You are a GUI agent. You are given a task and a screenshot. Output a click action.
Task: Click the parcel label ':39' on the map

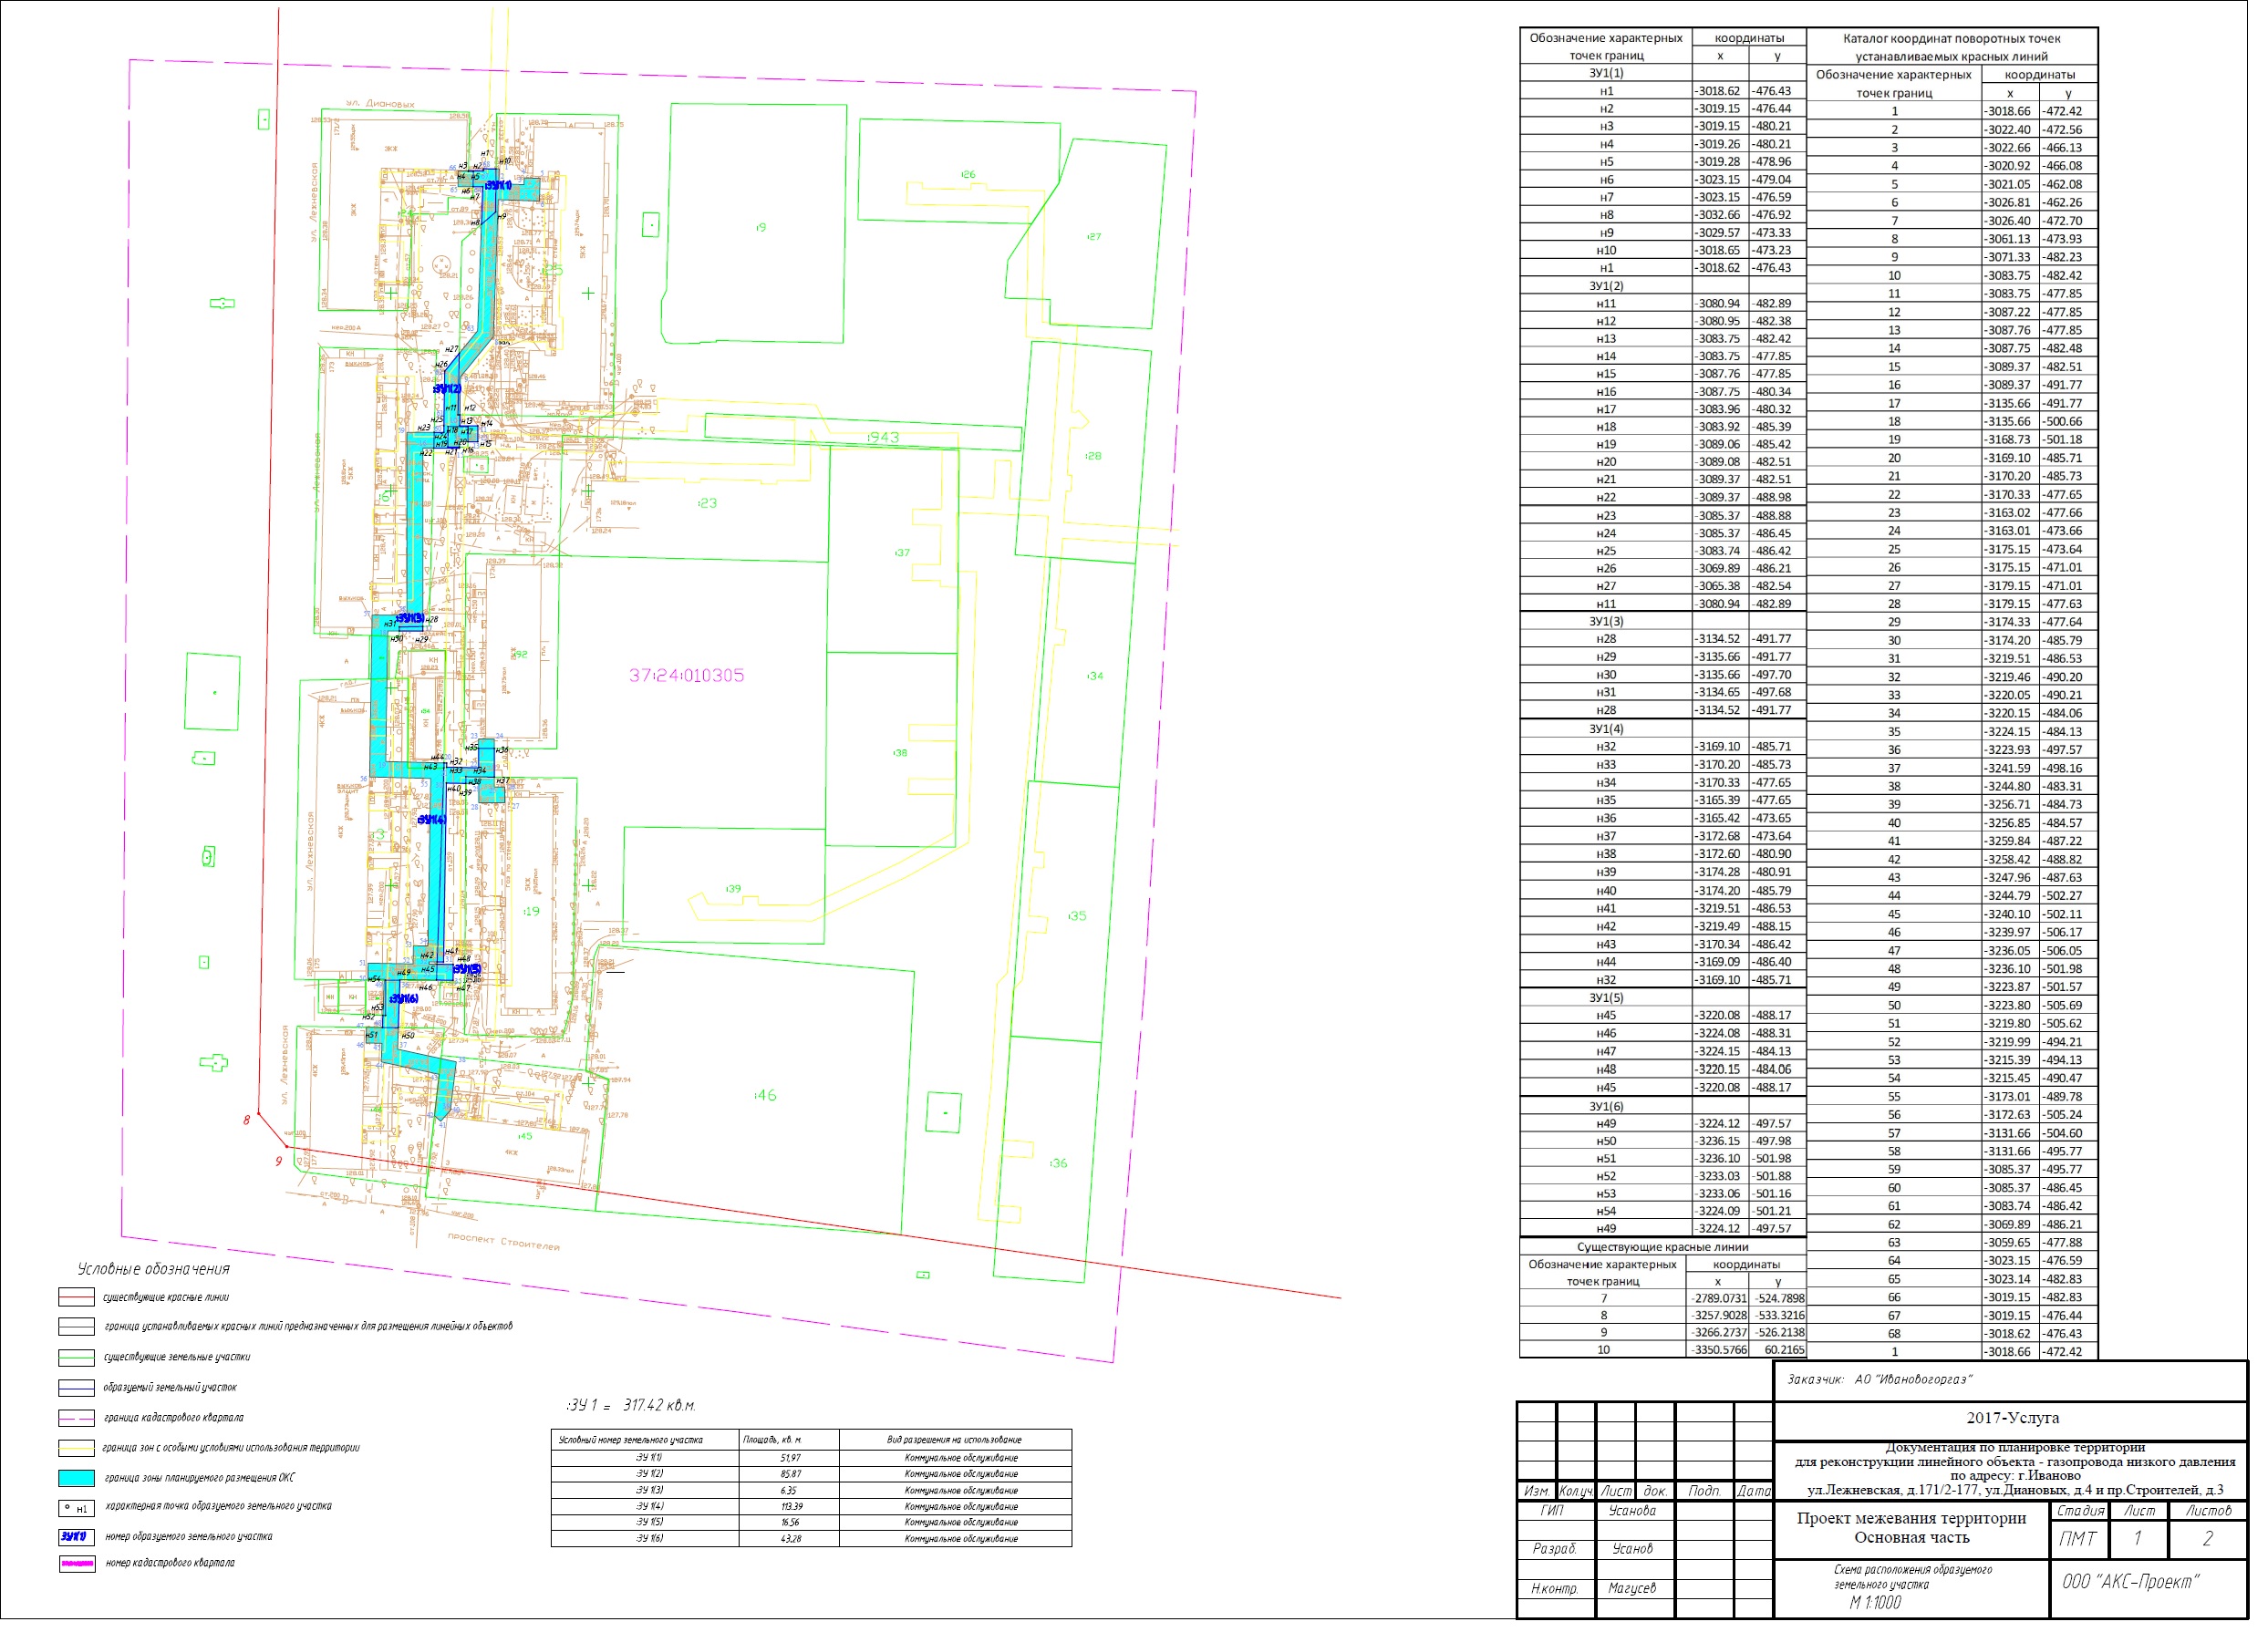(x=733, y=889)
